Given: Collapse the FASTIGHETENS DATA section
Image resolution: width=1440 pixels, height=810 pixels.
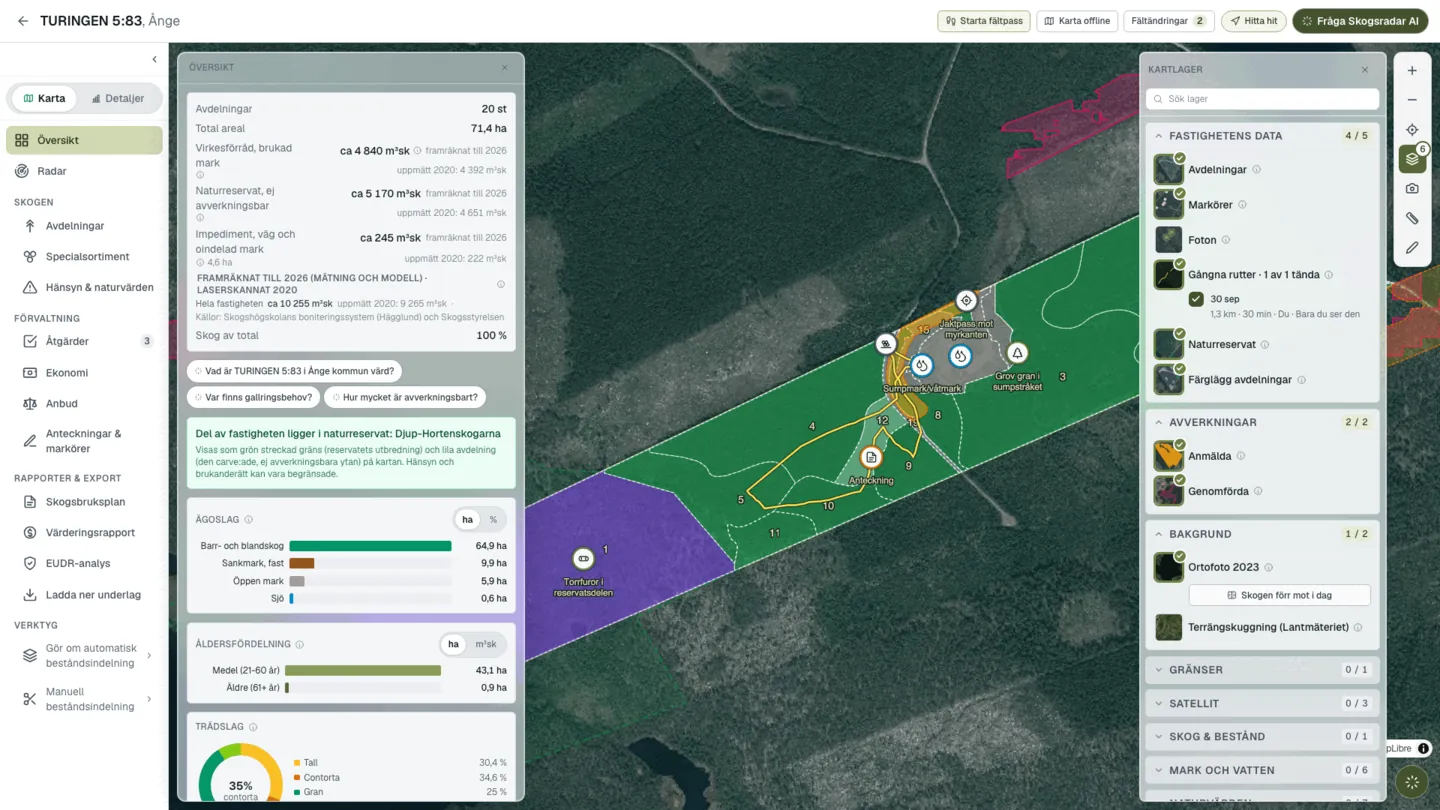Looking at the screenshot, I should coord(1158,136).
